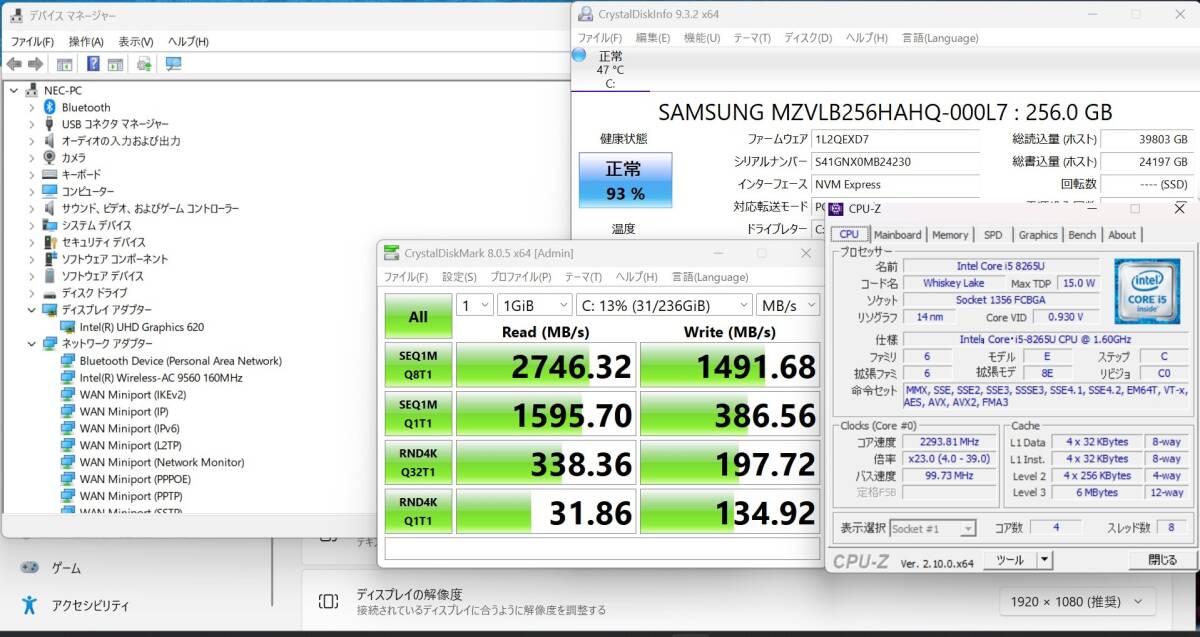Click the serial number field S41GNX0MB24230
Viewport: 1200px width, 637px height.
pyautogui.click(x=895, y=161)
